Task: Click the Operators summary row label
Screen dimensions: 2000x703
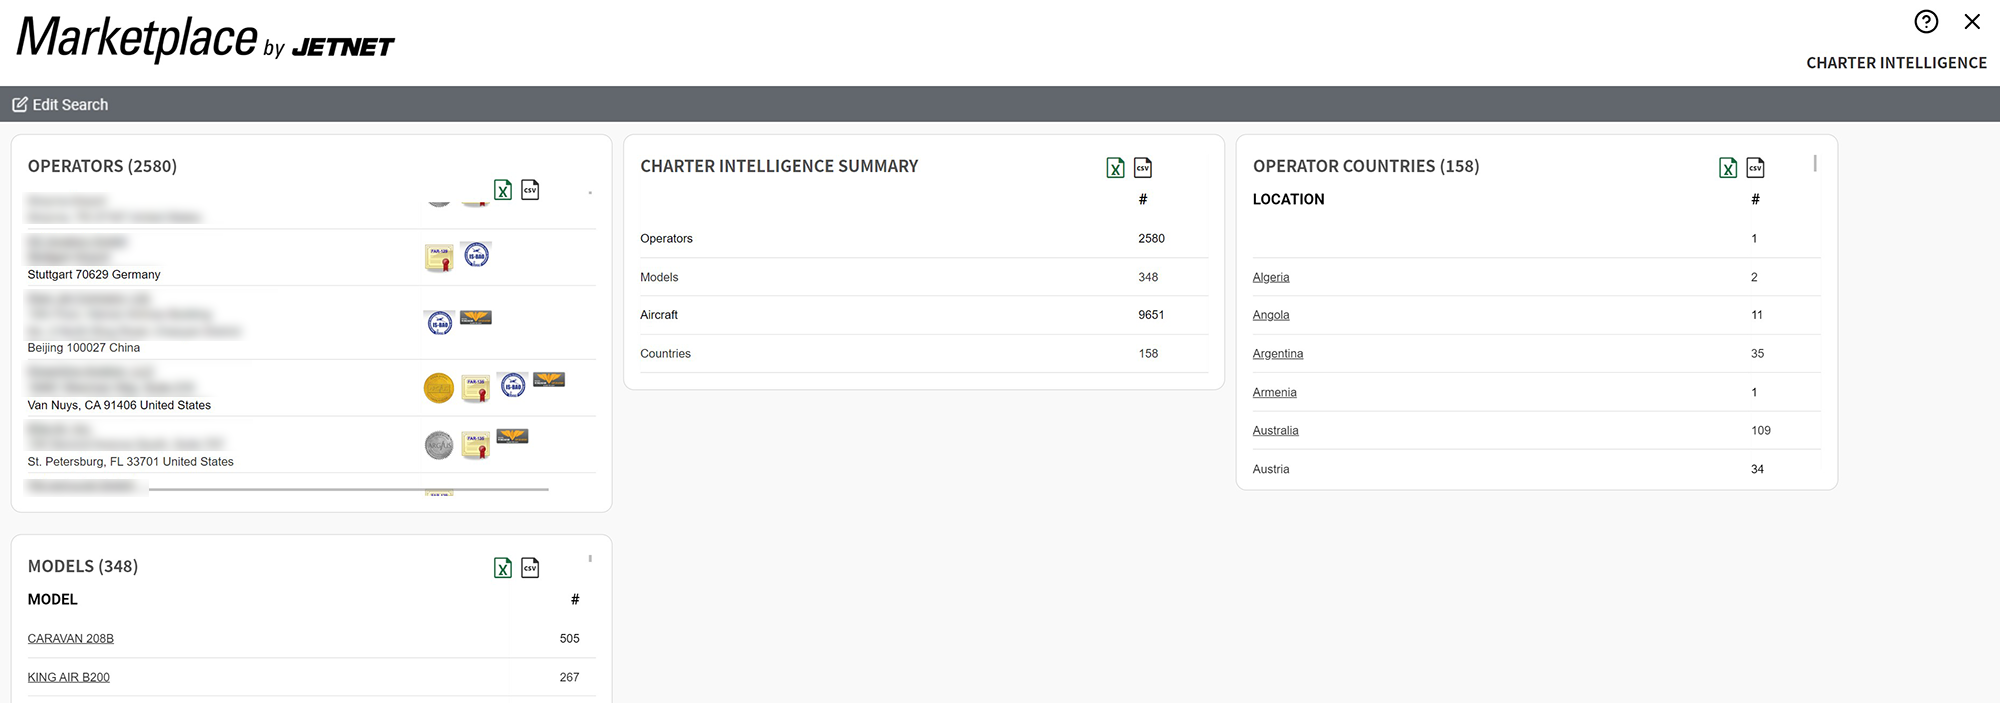Action: coord(667,239)
